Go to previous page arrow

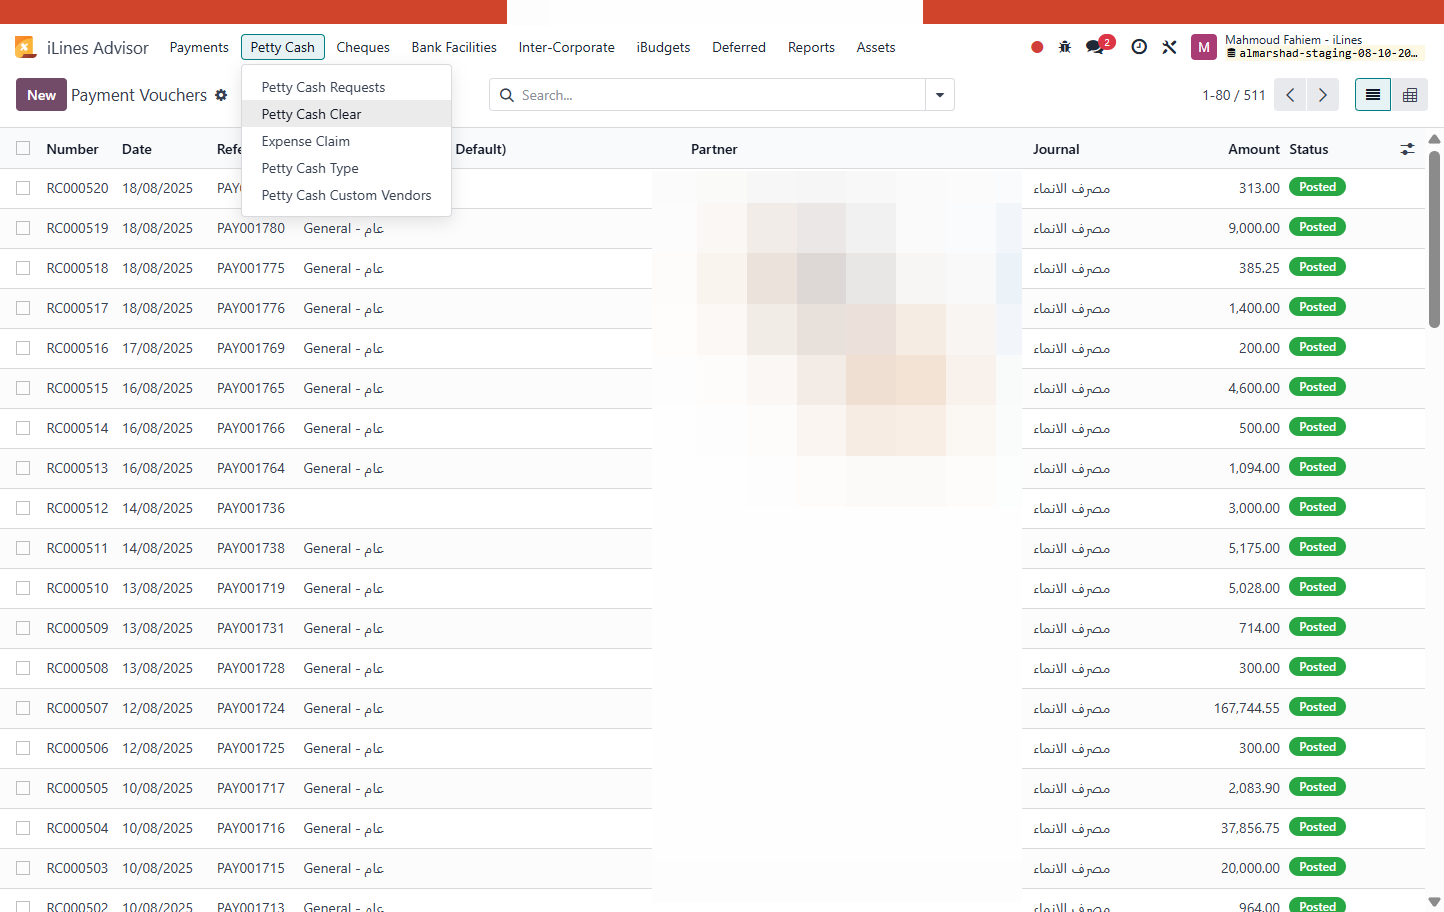click(x=1290, y=95)
